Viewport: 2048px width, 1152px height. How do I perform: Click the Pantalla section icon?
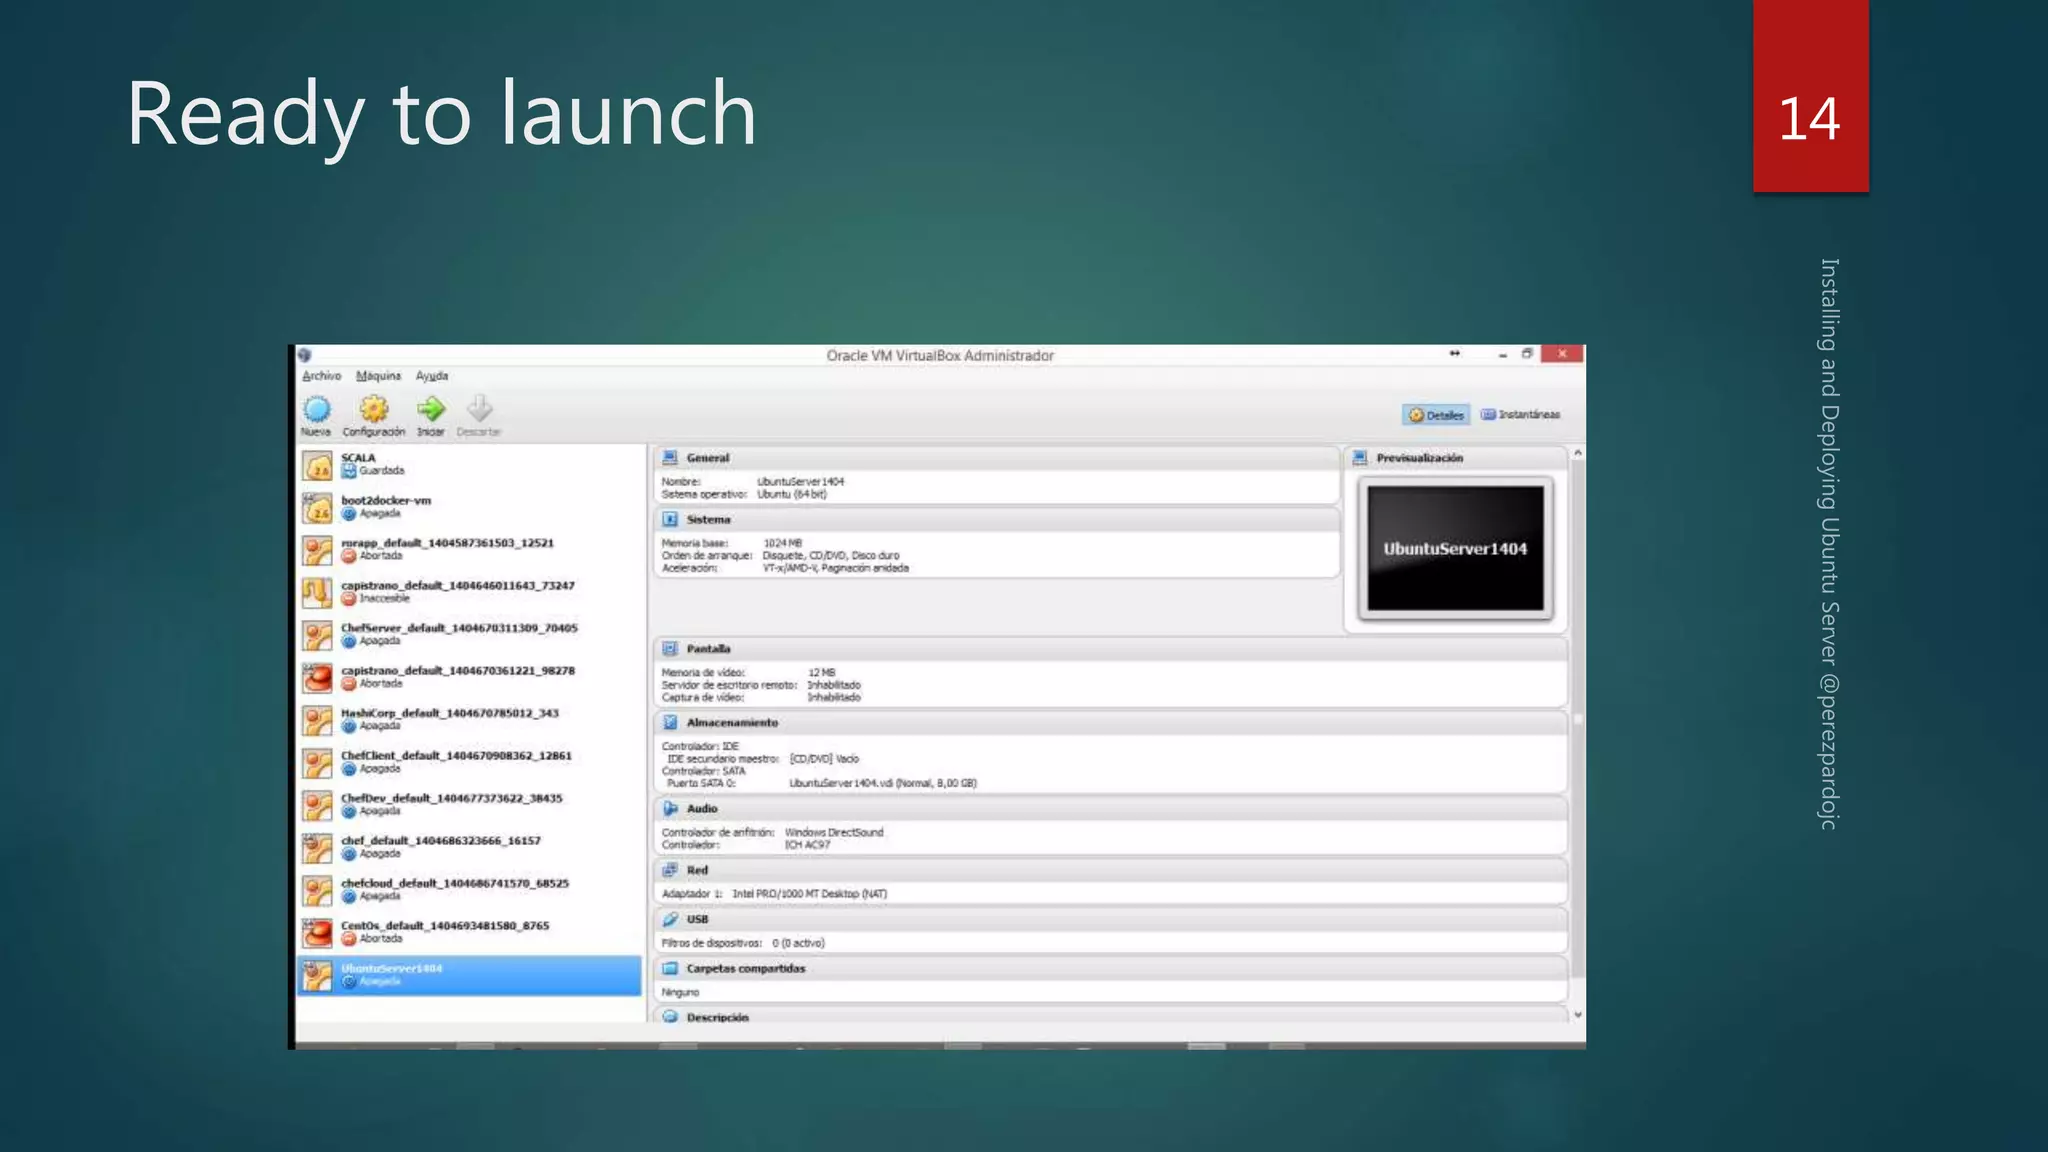click(x=670, y=649)
